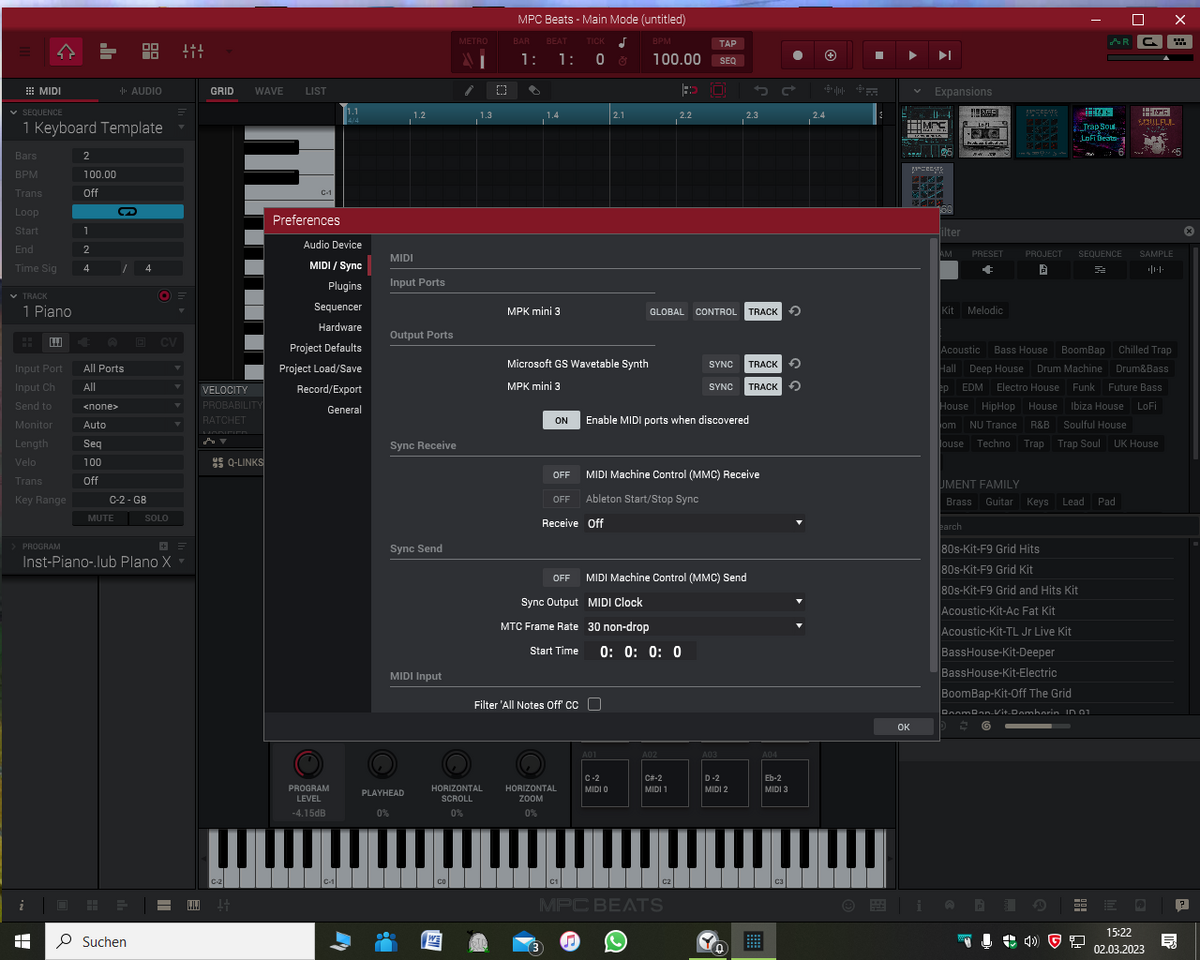
Task: Toggle CONTROL for MPK mini 3 input
Action: (716, 312)
